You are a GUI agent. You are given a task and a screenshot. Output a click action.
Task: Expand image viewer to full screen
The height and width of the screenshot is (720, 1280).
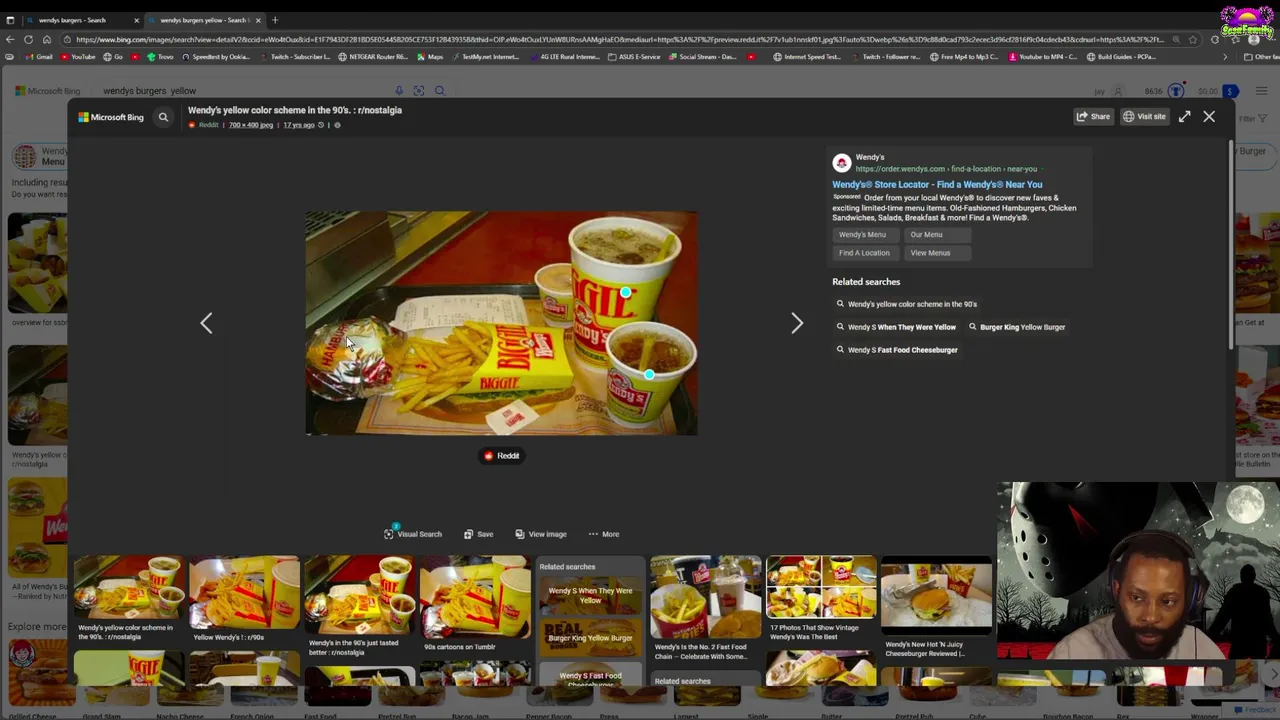[1184, 116]
